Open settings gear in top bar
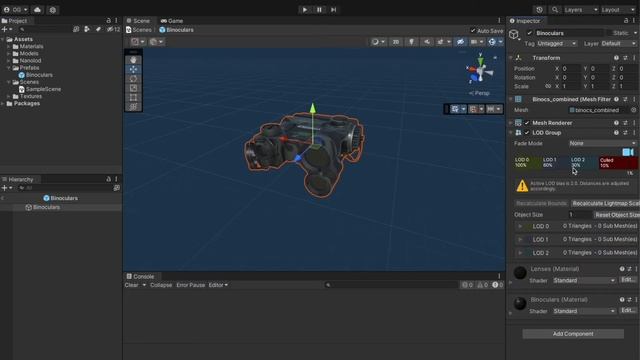This screenshot has width=640, height=360. 53,10
